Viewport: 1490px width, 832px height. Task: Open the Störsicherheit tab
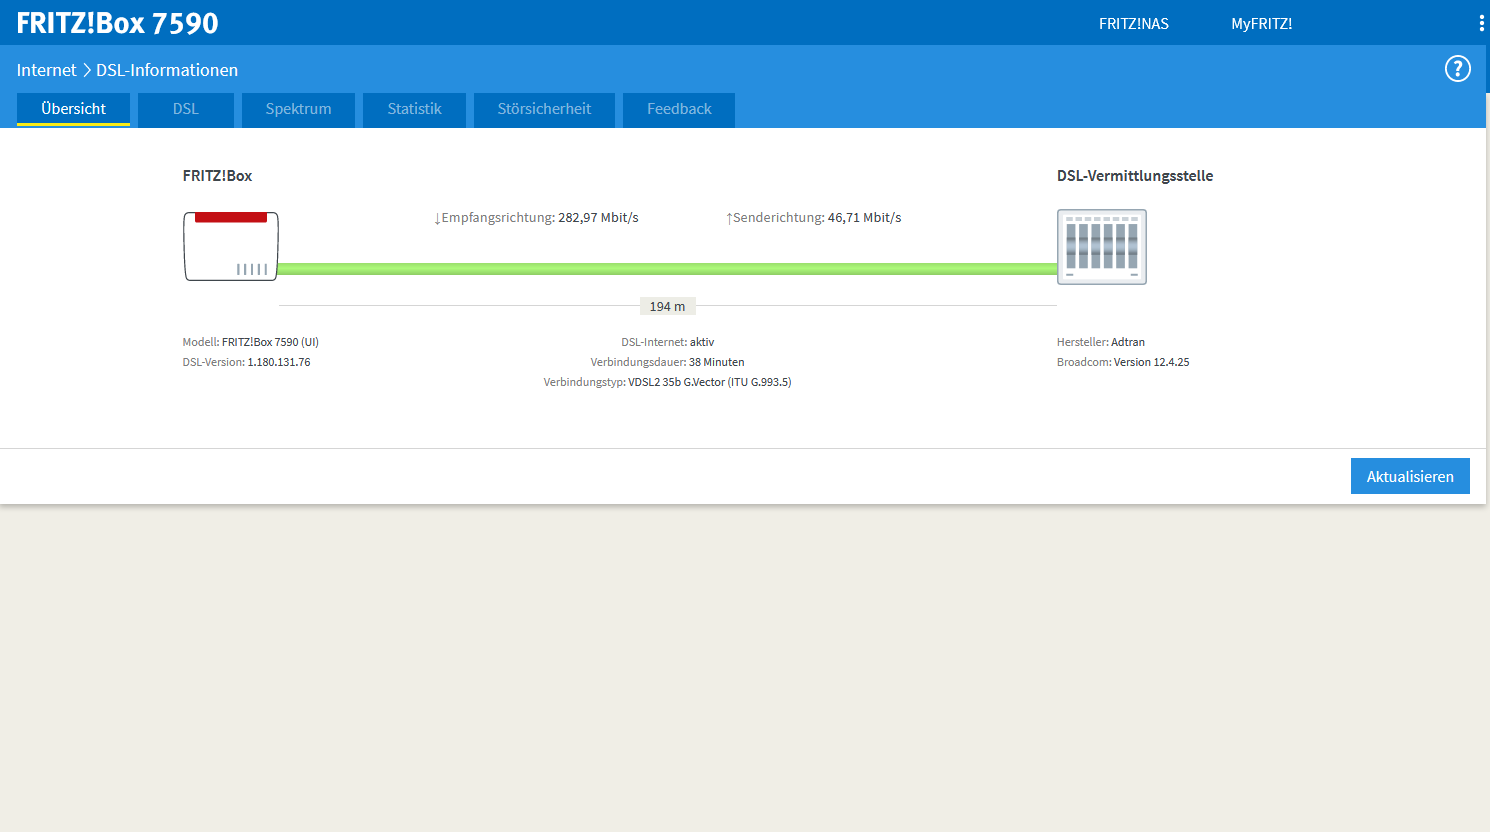click(544, 109)
